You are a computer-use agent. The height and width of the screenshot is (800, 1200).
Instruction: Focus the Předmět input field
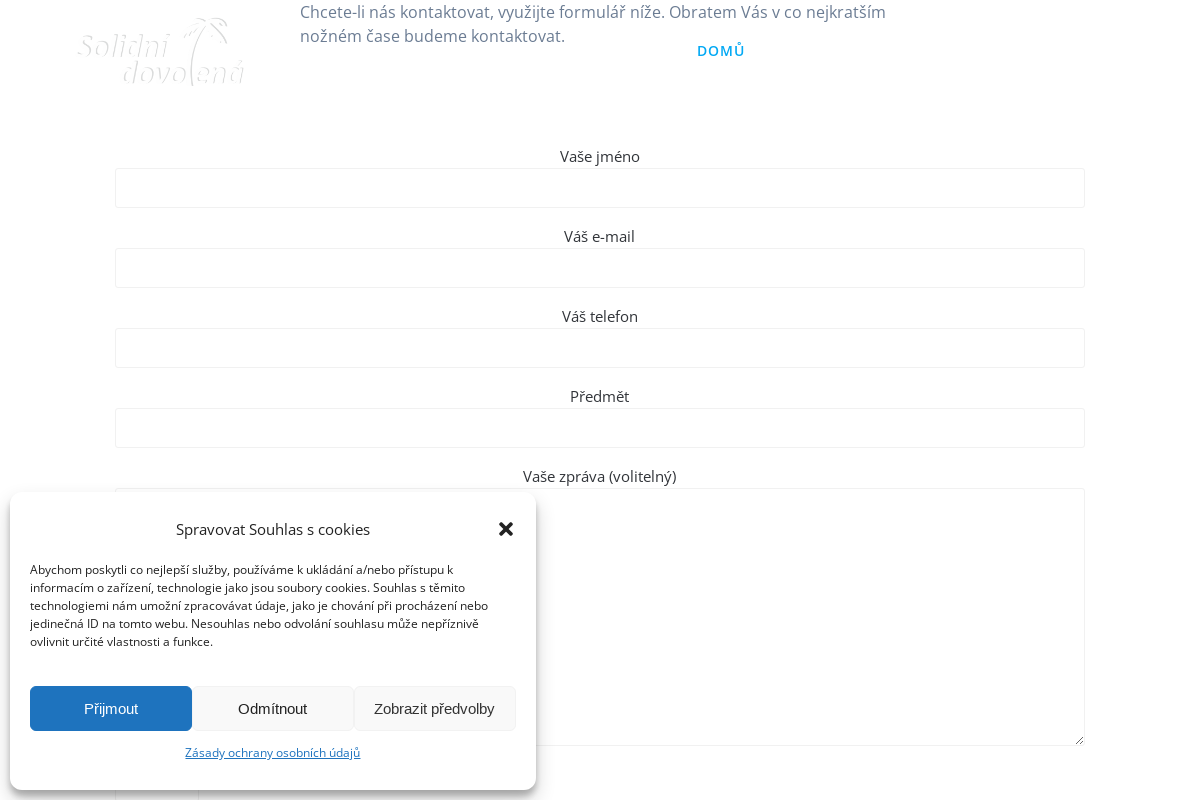[x=600, y=428]
